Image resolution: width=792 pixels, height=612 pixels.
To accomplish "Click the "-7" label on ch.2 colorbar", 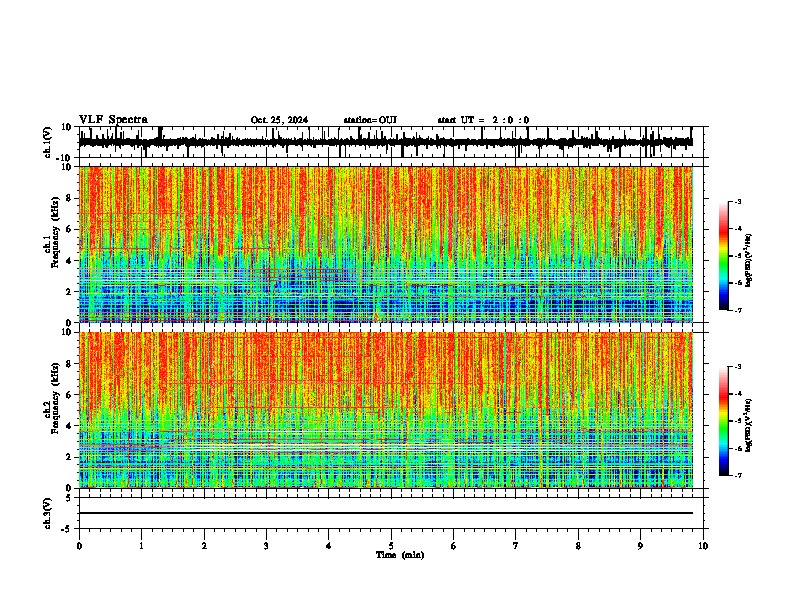I will [737, 475].
